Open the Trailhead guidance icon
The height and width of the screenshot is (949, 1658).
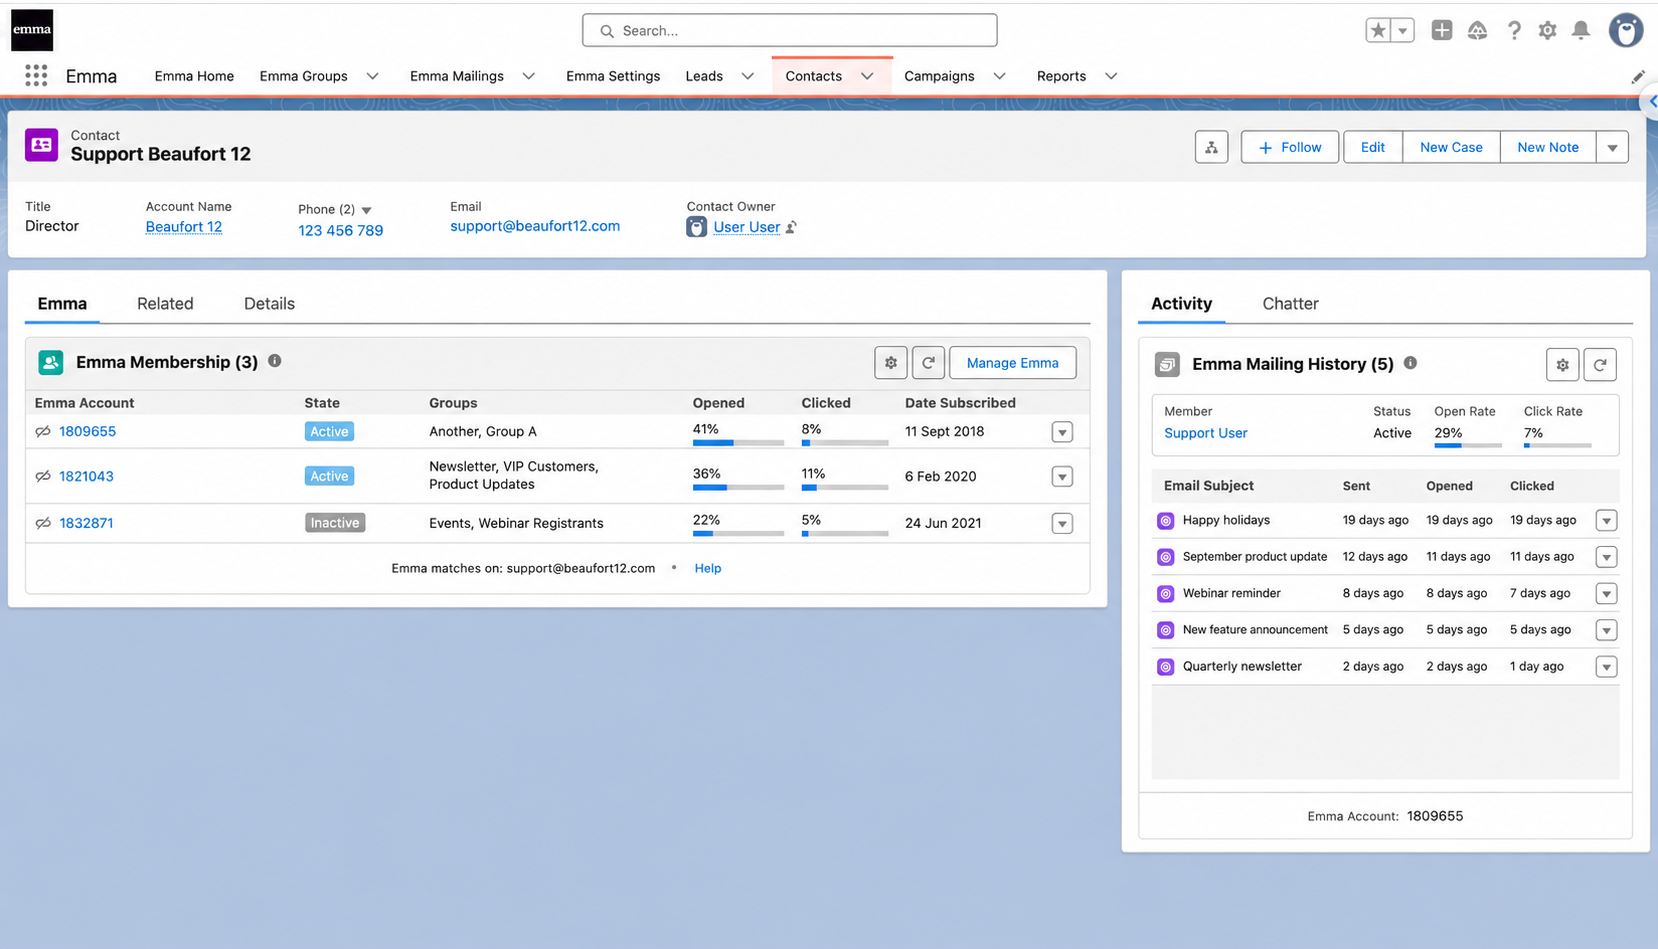click(x=1477, y=31)
